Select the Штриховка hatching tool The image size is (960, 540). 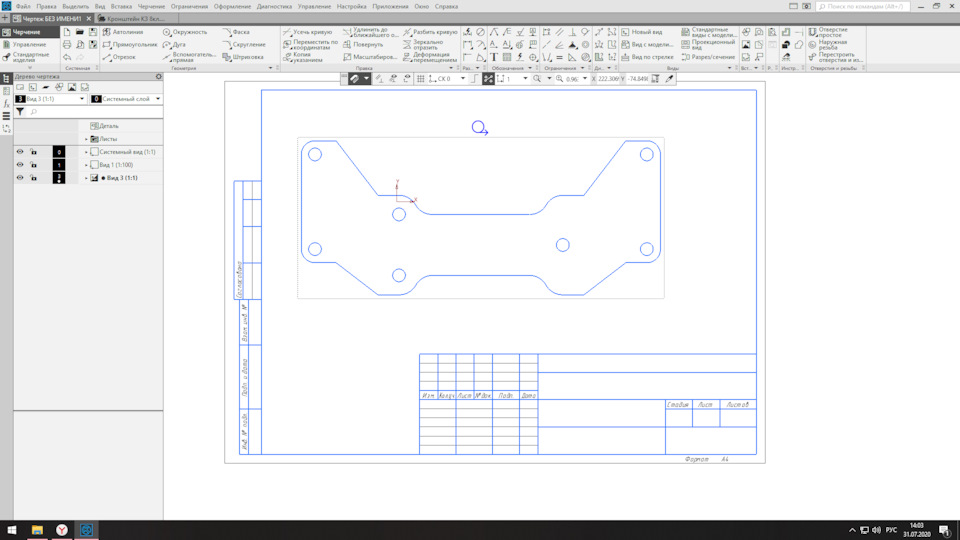[x=243, y=57]
